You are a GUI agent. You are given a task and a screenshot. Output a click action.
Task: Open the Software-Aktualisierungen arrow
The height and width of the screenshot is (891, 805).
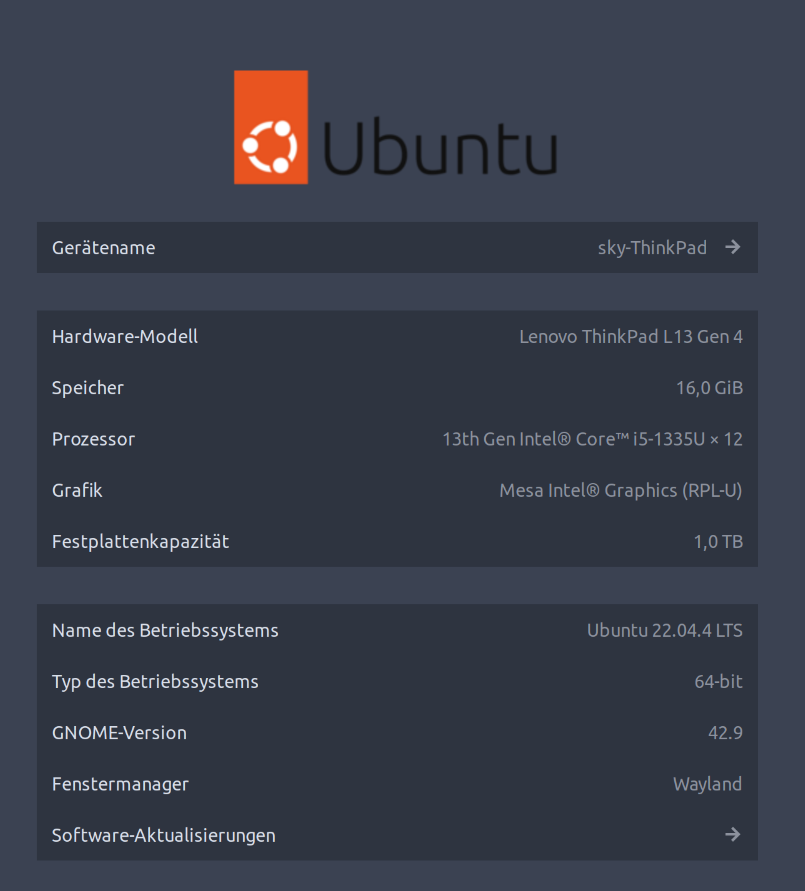733,834
